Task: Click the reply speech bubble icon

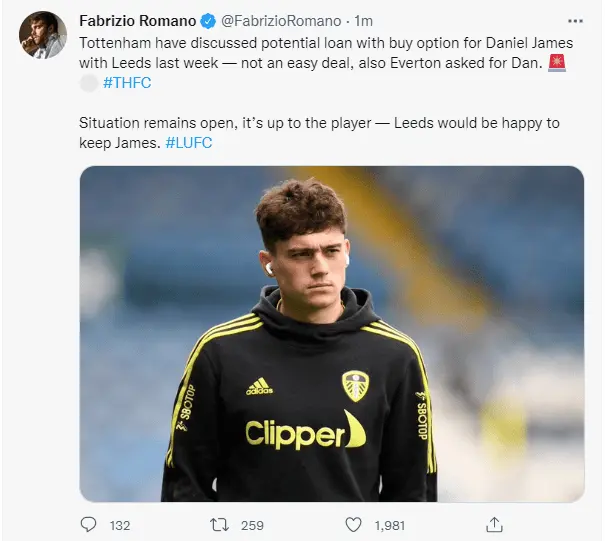Action: click(88, 524)
